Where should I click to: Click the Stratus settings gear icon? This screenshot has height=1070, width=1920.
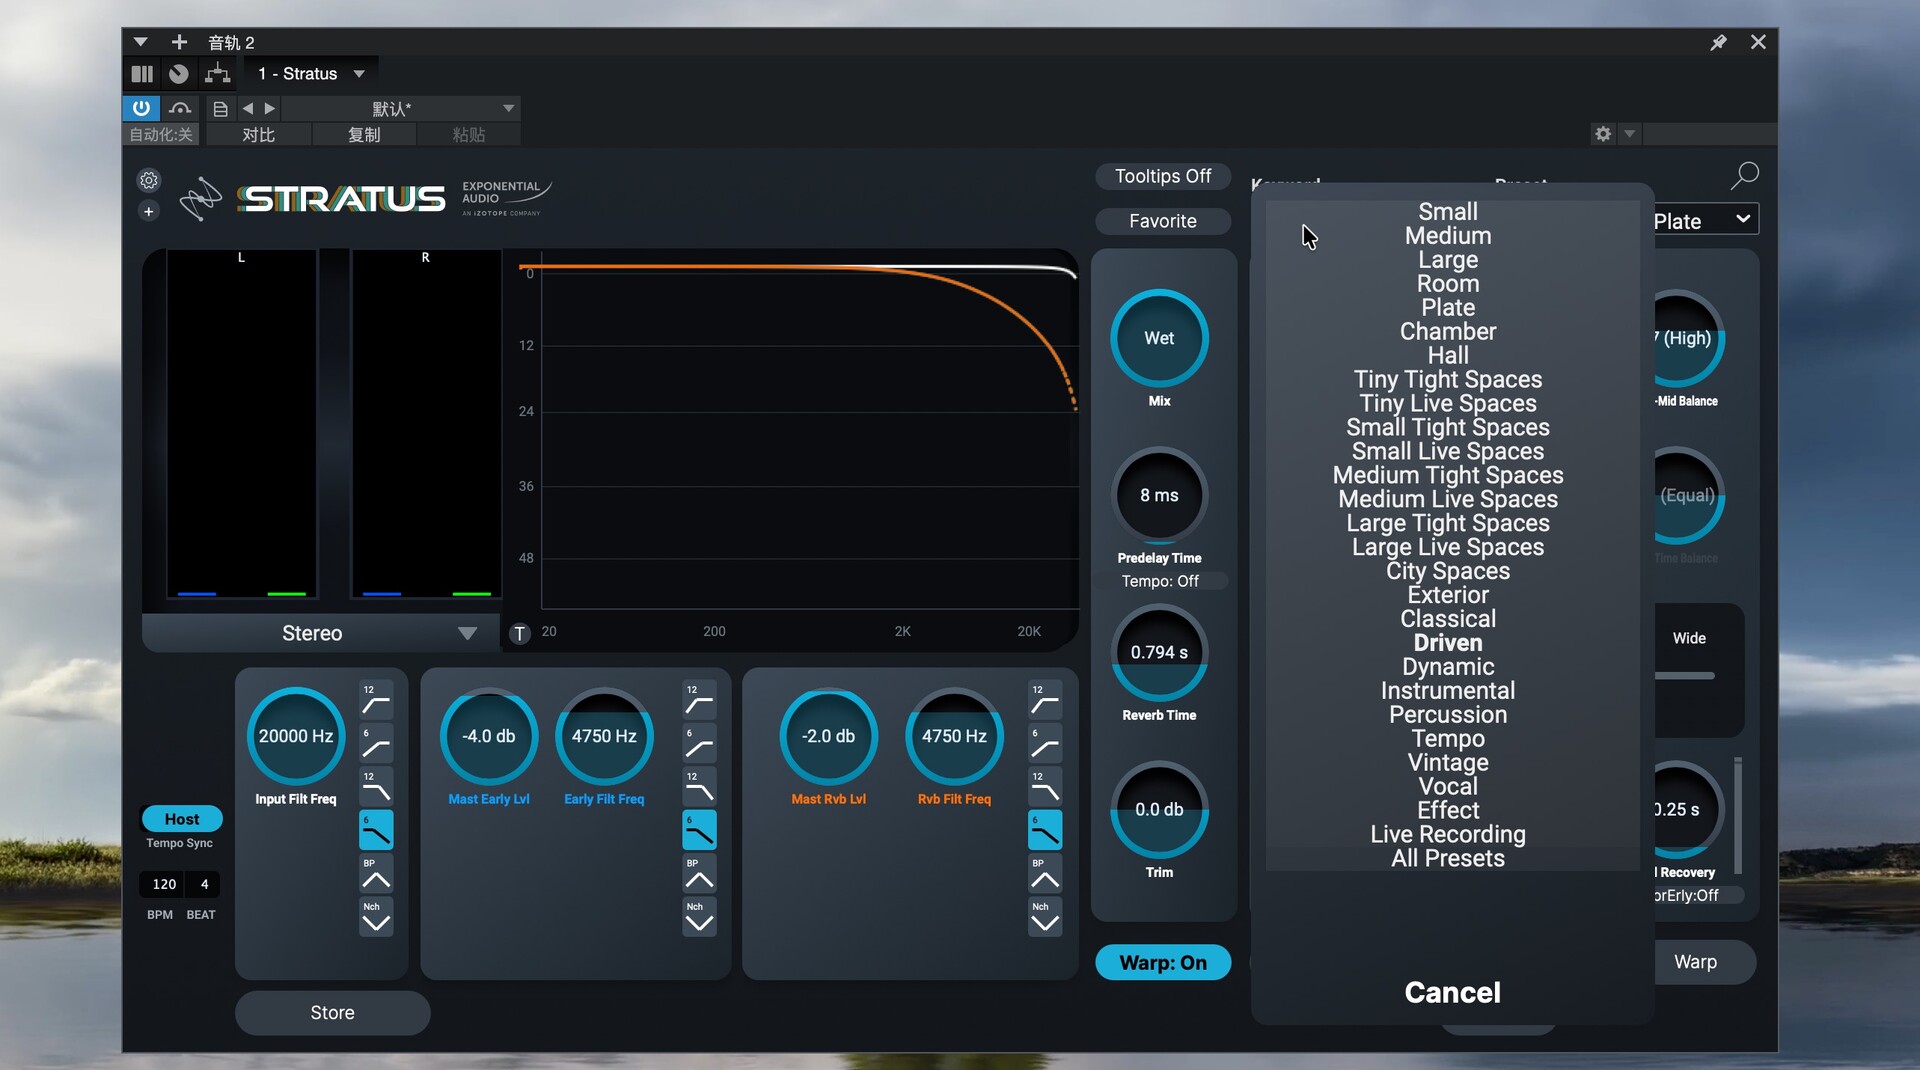[x=149, y=180]
